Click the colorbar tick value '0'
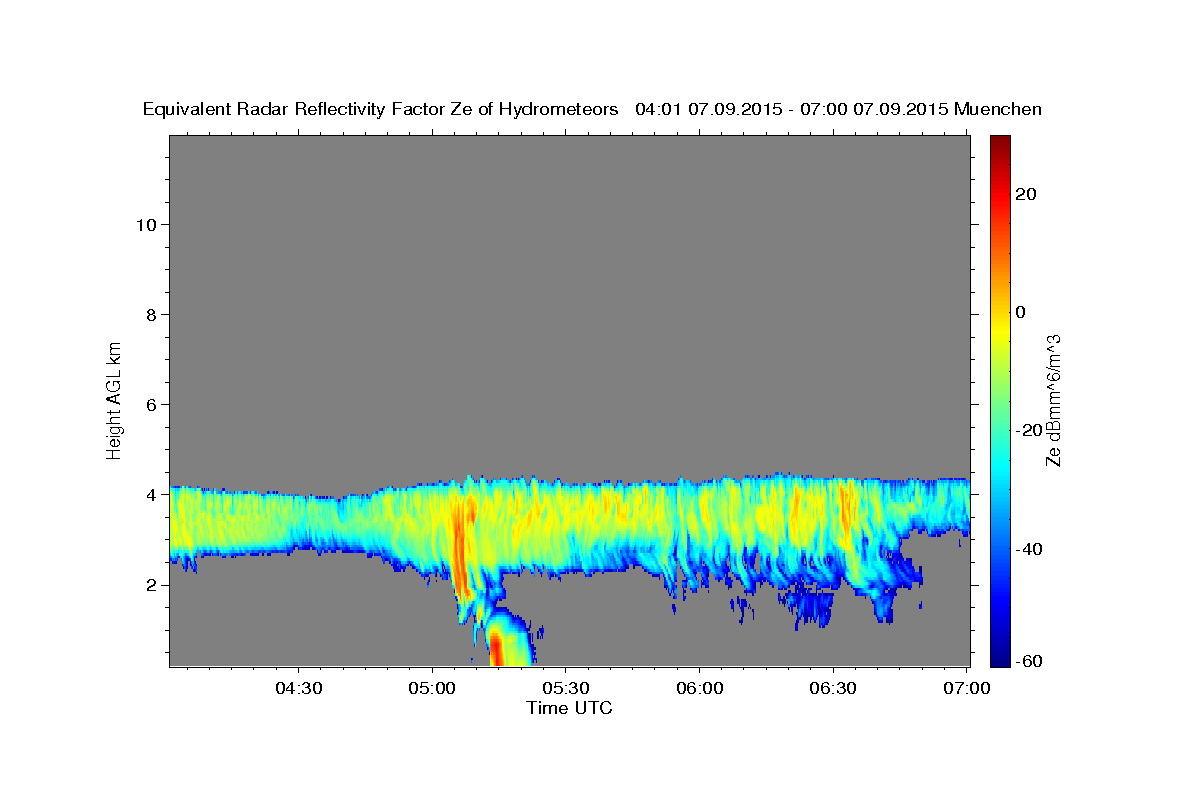The image size is (1200, 800). [x=1020, y=312]
